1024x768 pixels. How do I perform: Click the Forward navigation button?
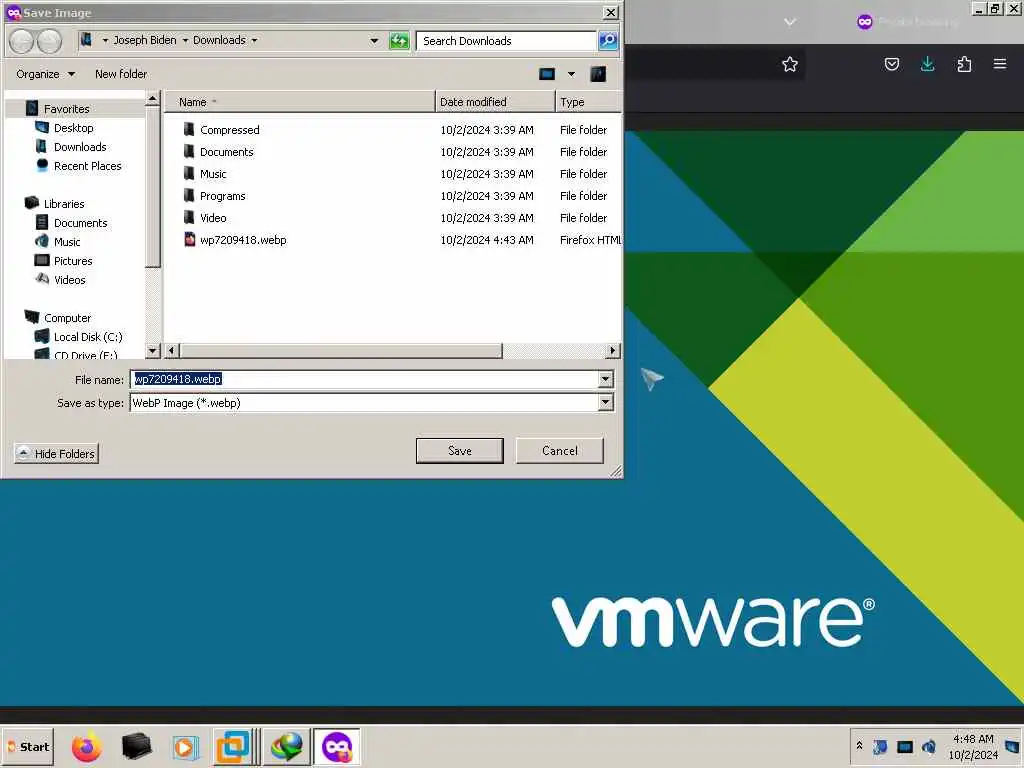coord(49,41)
